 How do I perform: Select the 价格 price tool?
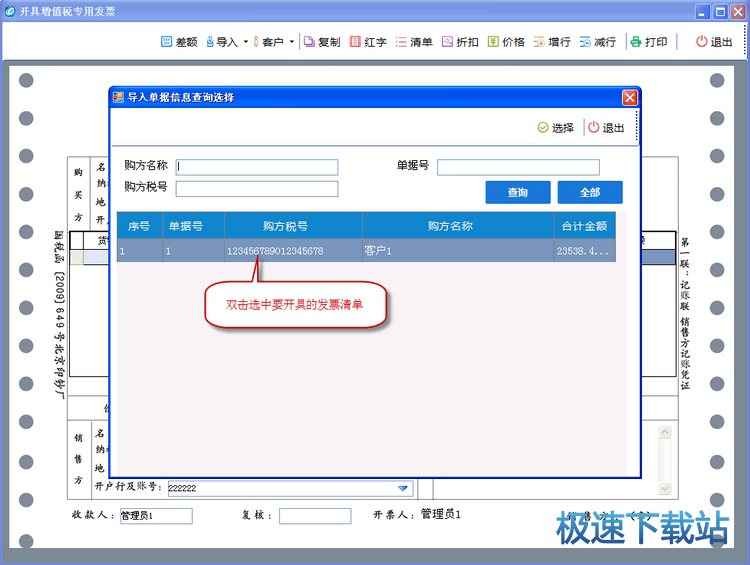pos(493,42)
